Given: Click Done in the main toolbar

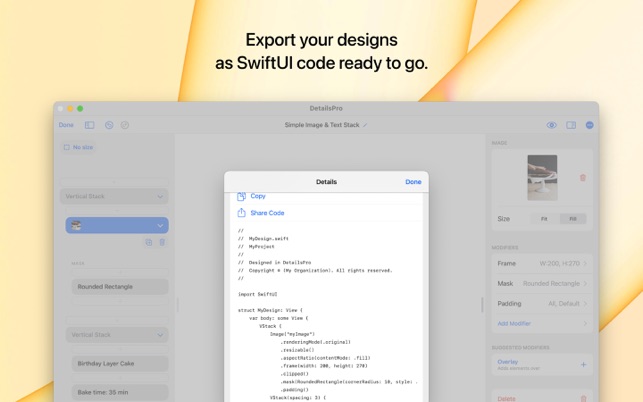Looking at the screenshot, I should click(x=66, y=125).
